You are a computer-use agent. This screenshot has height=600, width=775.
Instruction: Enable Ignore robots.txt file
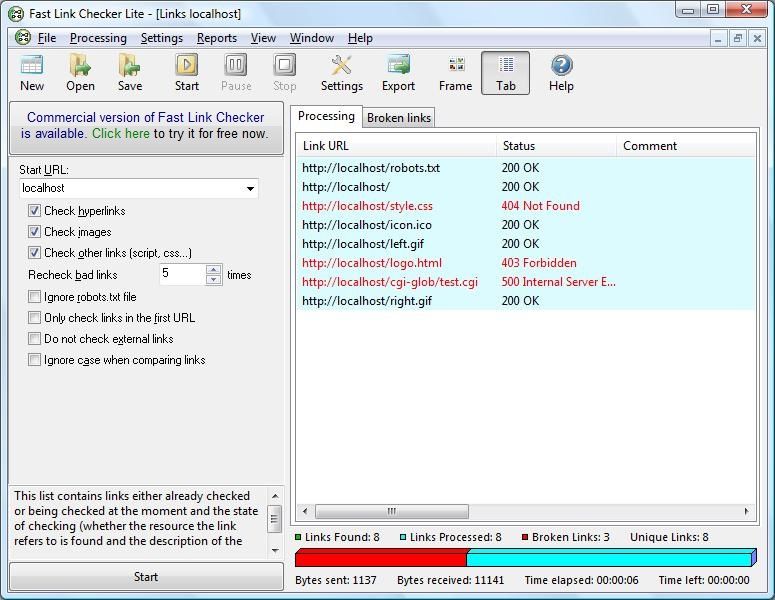tap(34, 297)
